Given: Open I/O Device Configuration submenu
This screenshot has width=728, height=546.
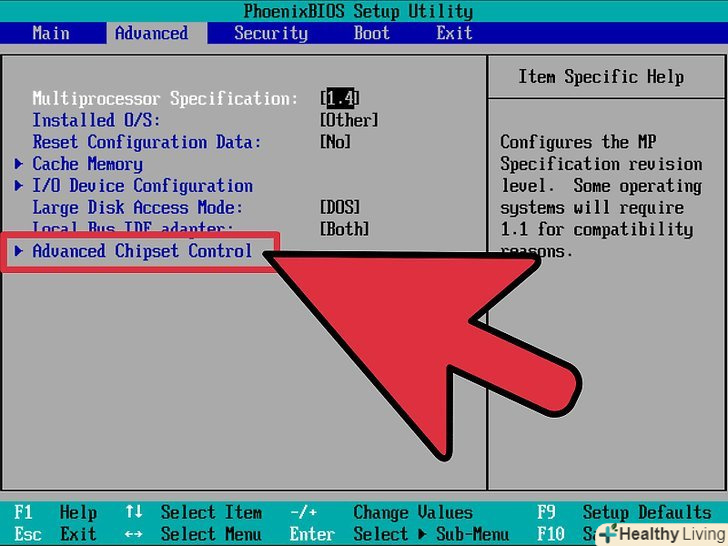Looking at the screenshot, I should pyautogui.click(x=143, y=186).
